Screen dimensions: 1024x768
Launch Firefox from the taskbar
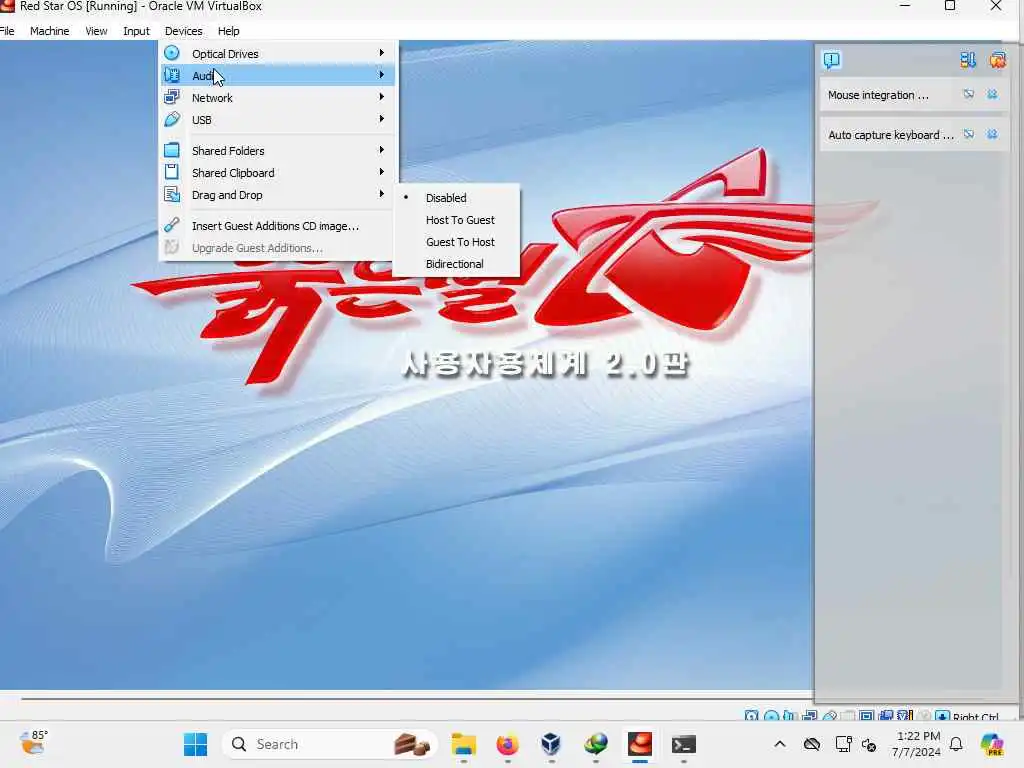(x=507, y=744)
